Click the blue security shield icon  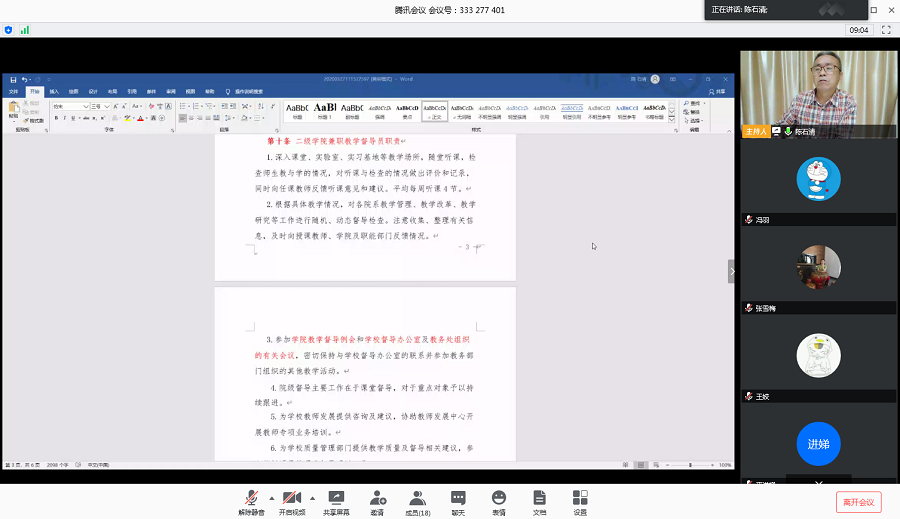click(9, 30)
